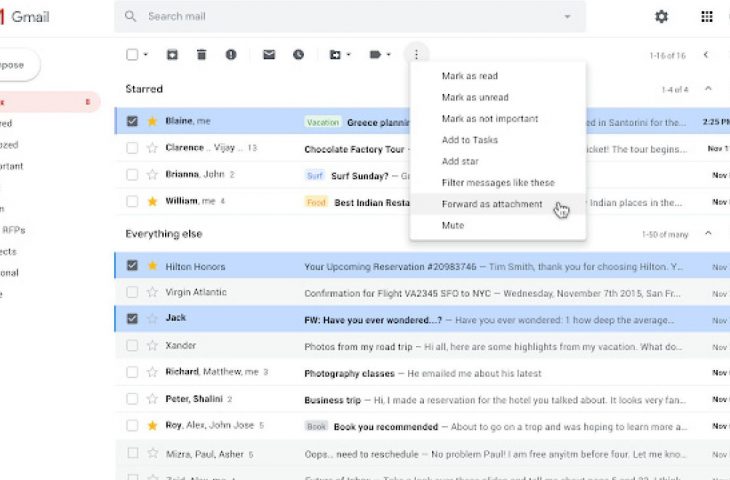Check the Xander email checkbox

(x=132, y=345)
